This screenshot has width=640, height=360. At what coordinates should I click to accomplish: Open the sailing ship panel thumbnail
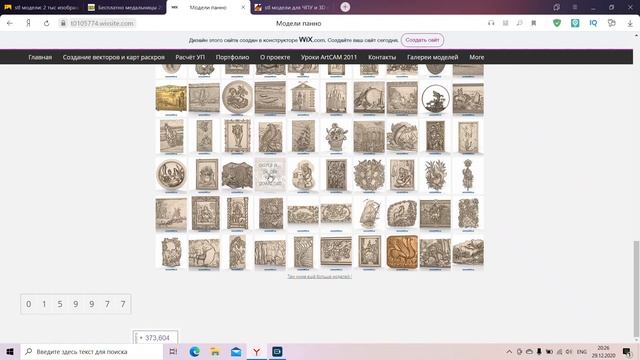[303, 136]
